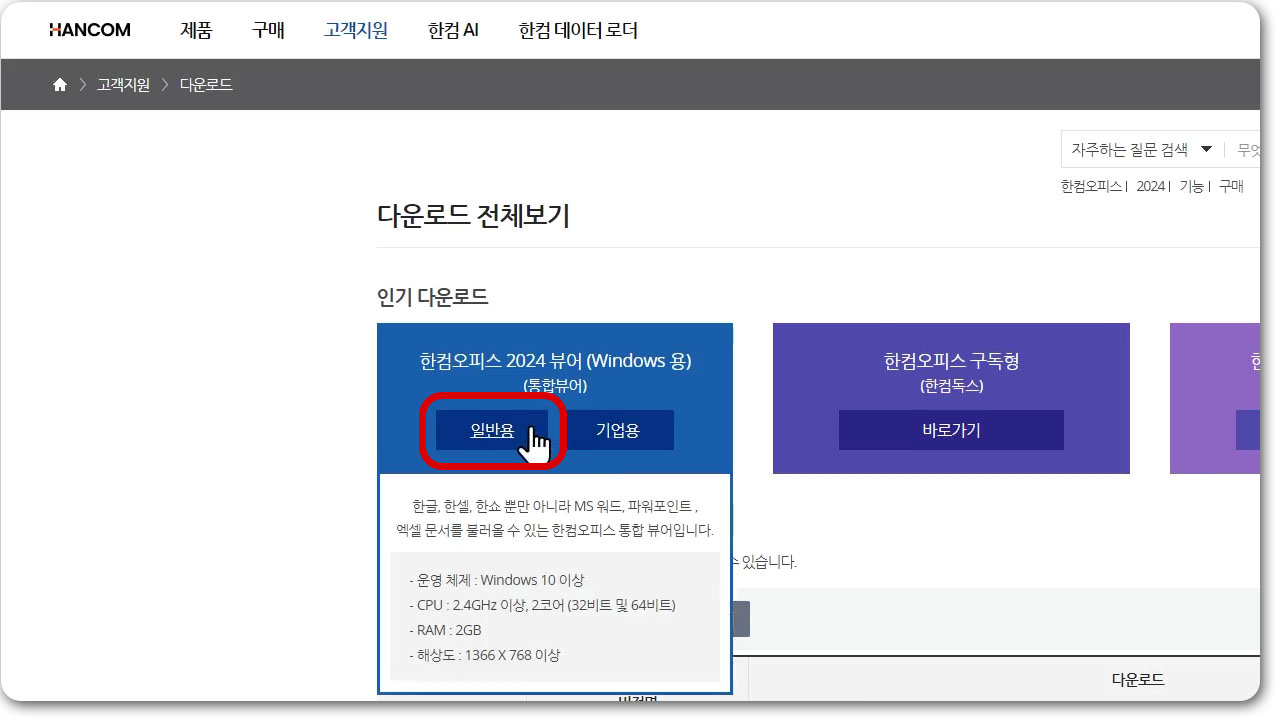
Task: Click the HANCOM logo
Action: [89, 30]
